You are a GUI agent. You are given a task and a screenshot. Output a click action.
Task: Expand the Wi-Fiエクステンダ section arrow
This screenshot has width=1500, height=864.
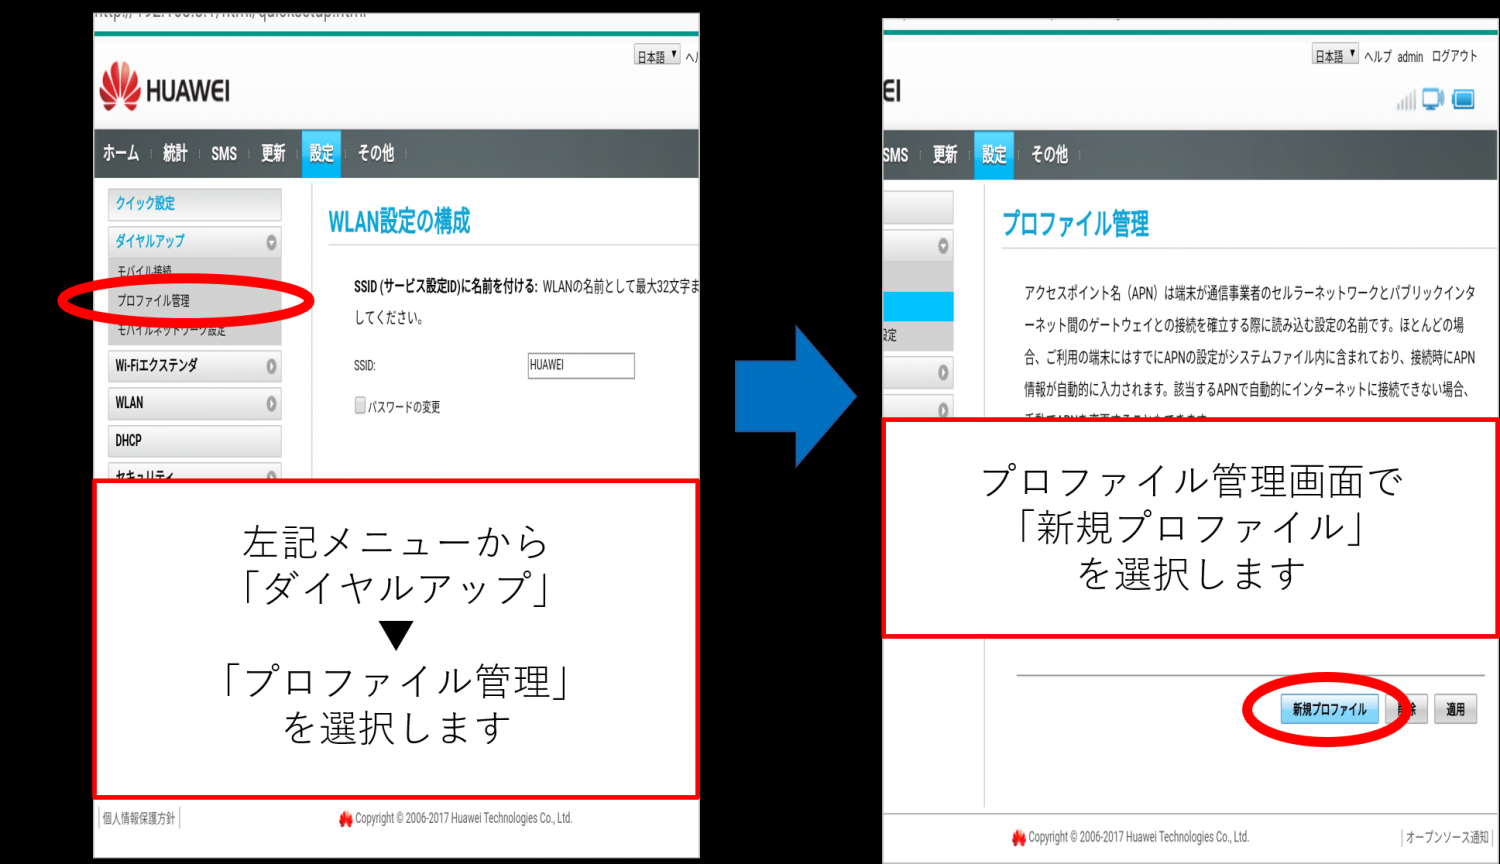point(271,366)
